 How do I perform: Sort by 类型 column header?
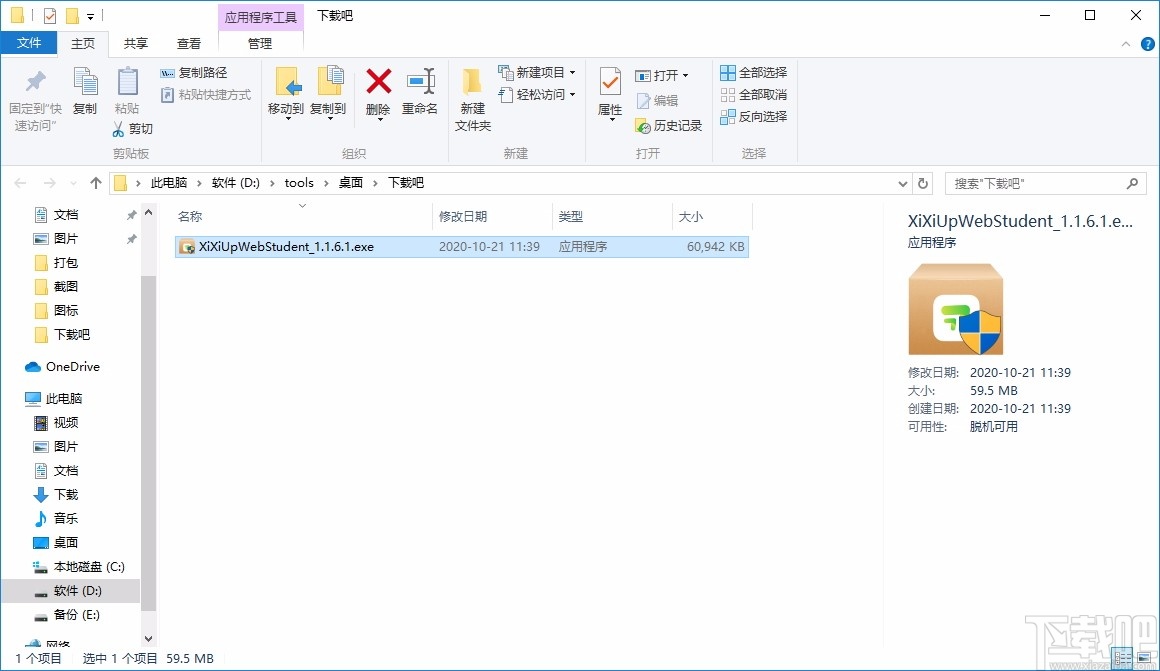click(x=612, y=216)
